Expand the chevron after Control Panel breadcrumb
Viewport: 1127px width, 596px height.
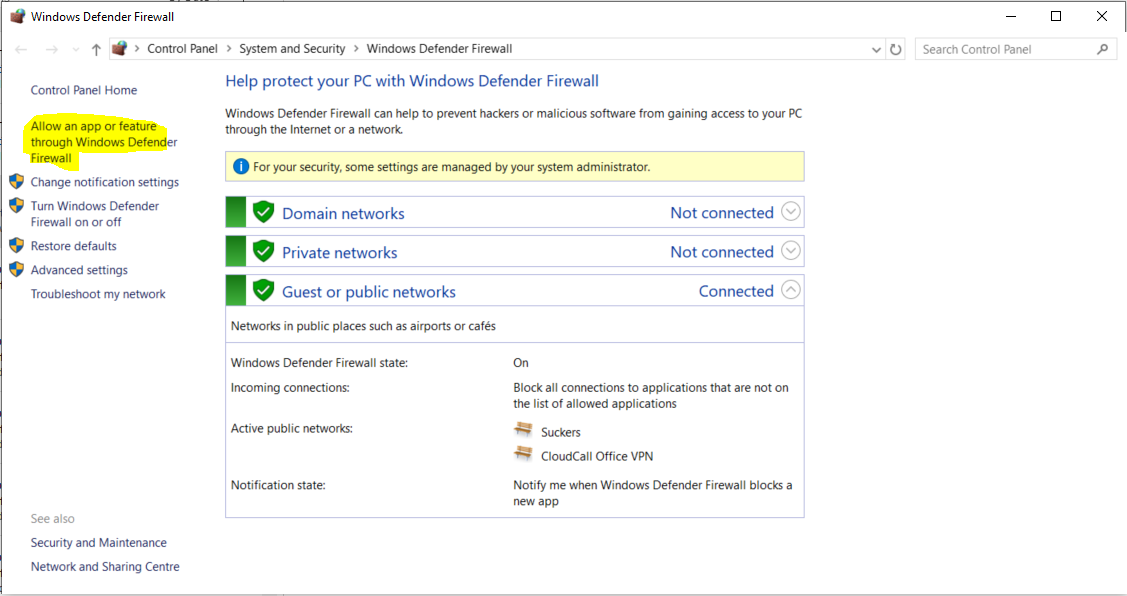pos(229,49)
